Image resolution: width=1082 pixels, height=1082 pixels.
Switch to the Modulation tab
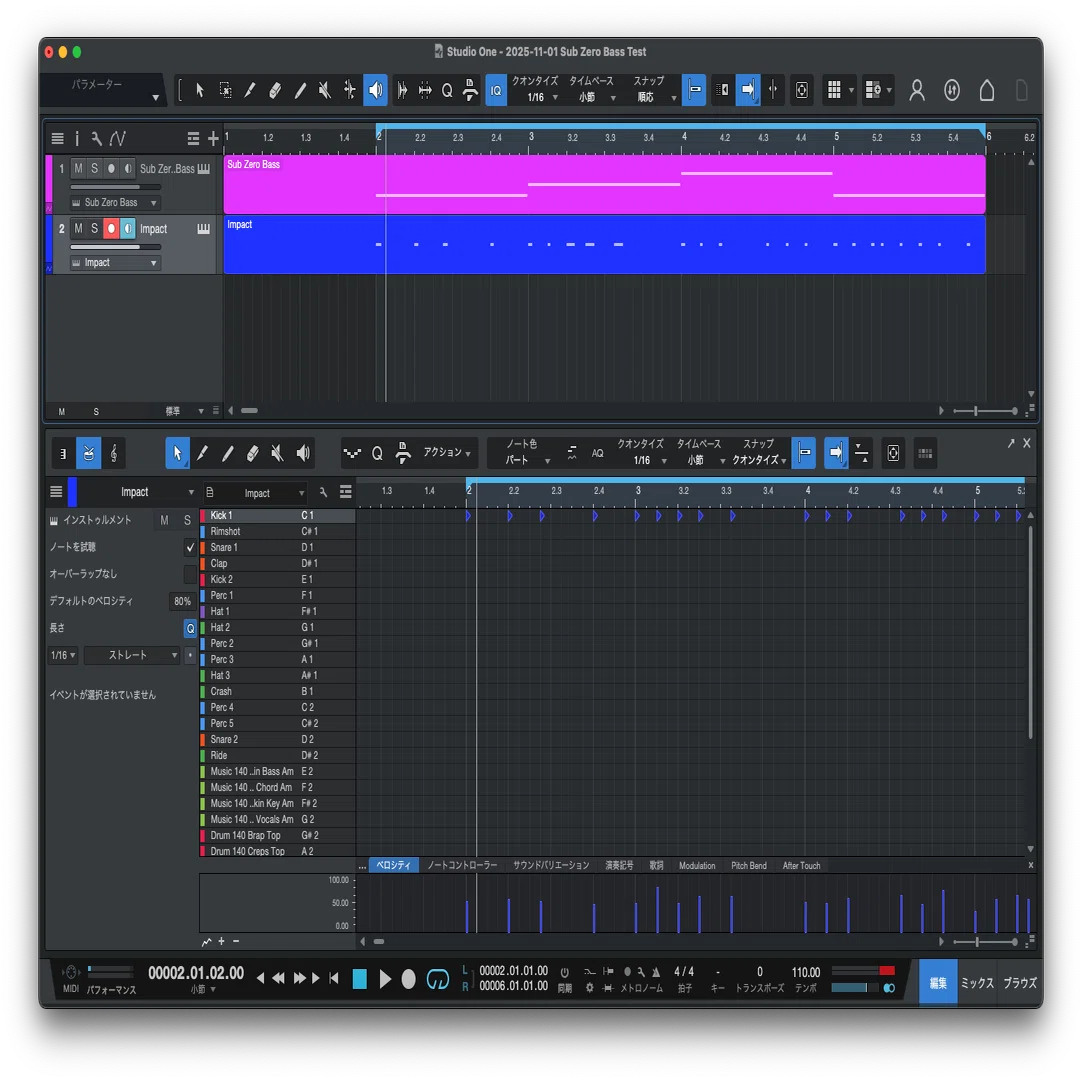[697, 865]
